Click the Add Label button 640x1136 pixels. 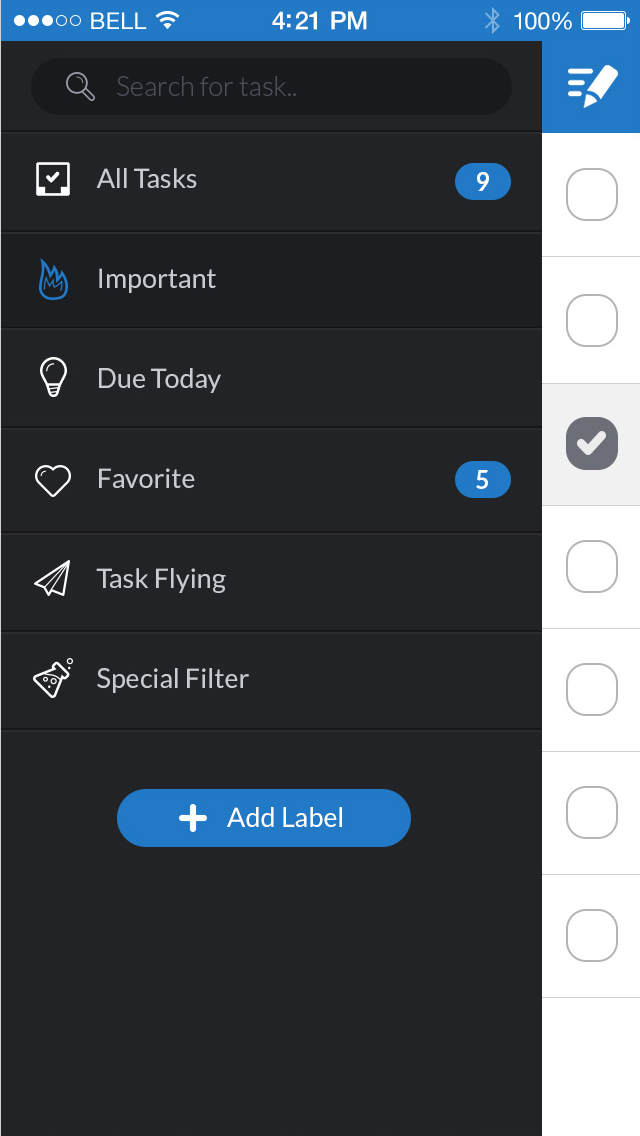263,817
